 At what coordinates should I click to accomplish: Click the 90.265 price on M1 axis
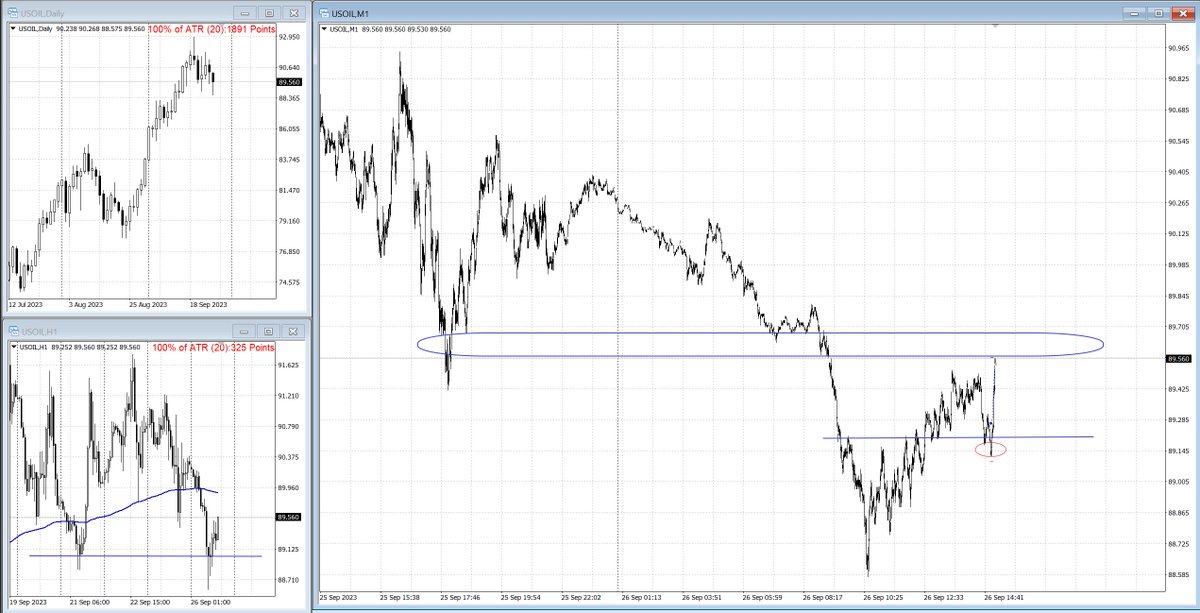(1179, 203)
